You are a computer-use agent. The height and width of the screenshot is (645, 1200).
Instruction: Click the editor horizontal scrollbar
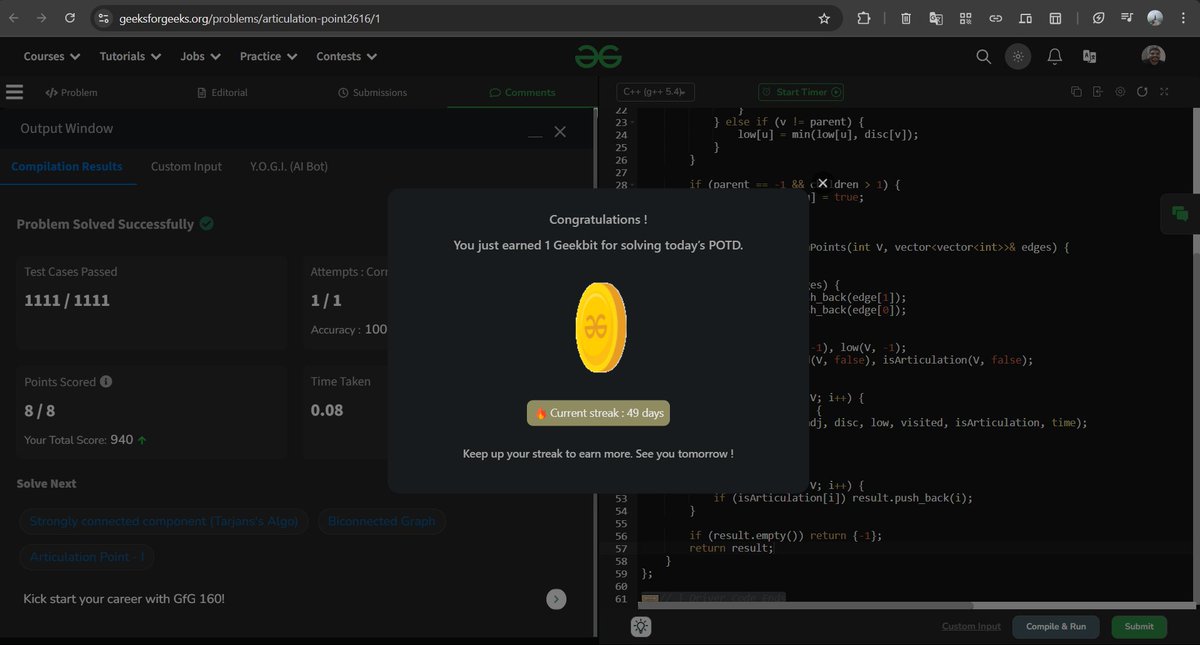click(806, 606)
